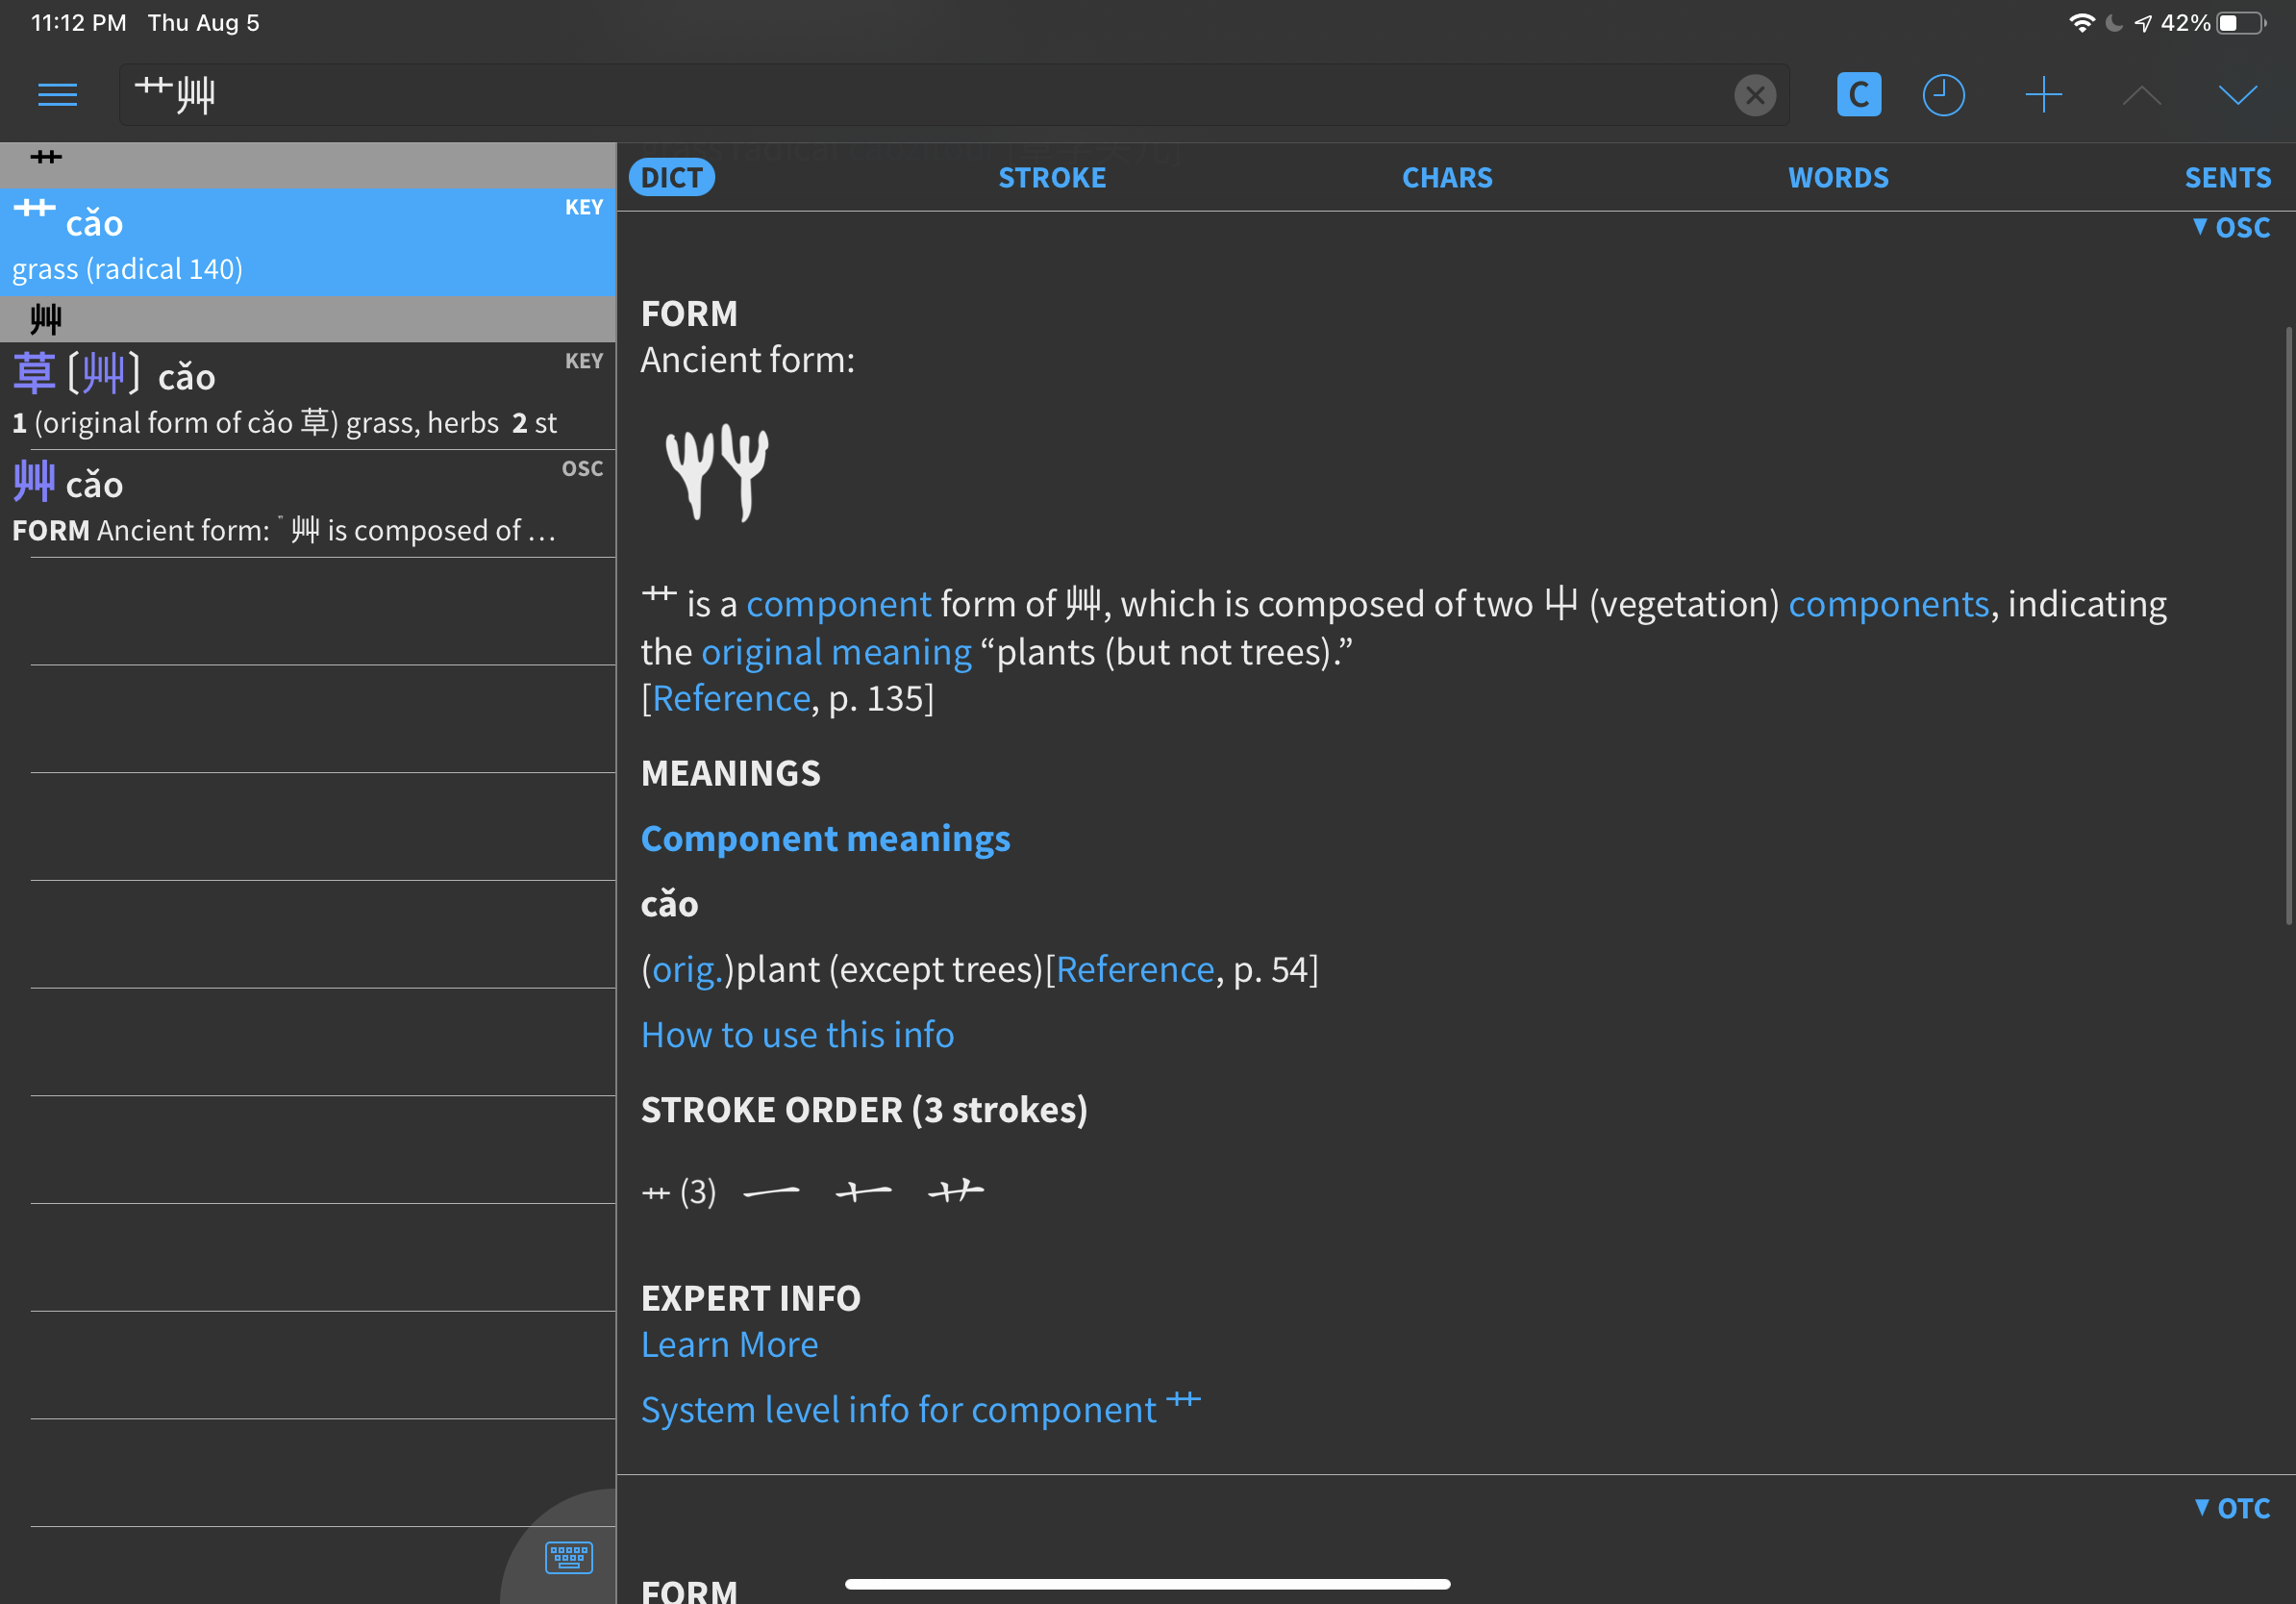The width and height of the screenshot is (2296, 1604).
Task: Collapse the OSC dictionary section
Action: pyautogui.click(x=2231, y=228)
